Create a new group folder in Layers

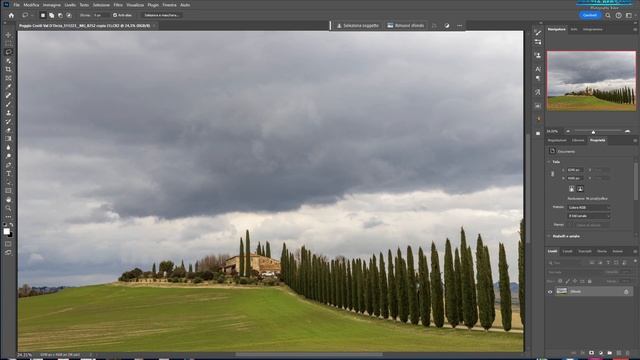[609, 353]
